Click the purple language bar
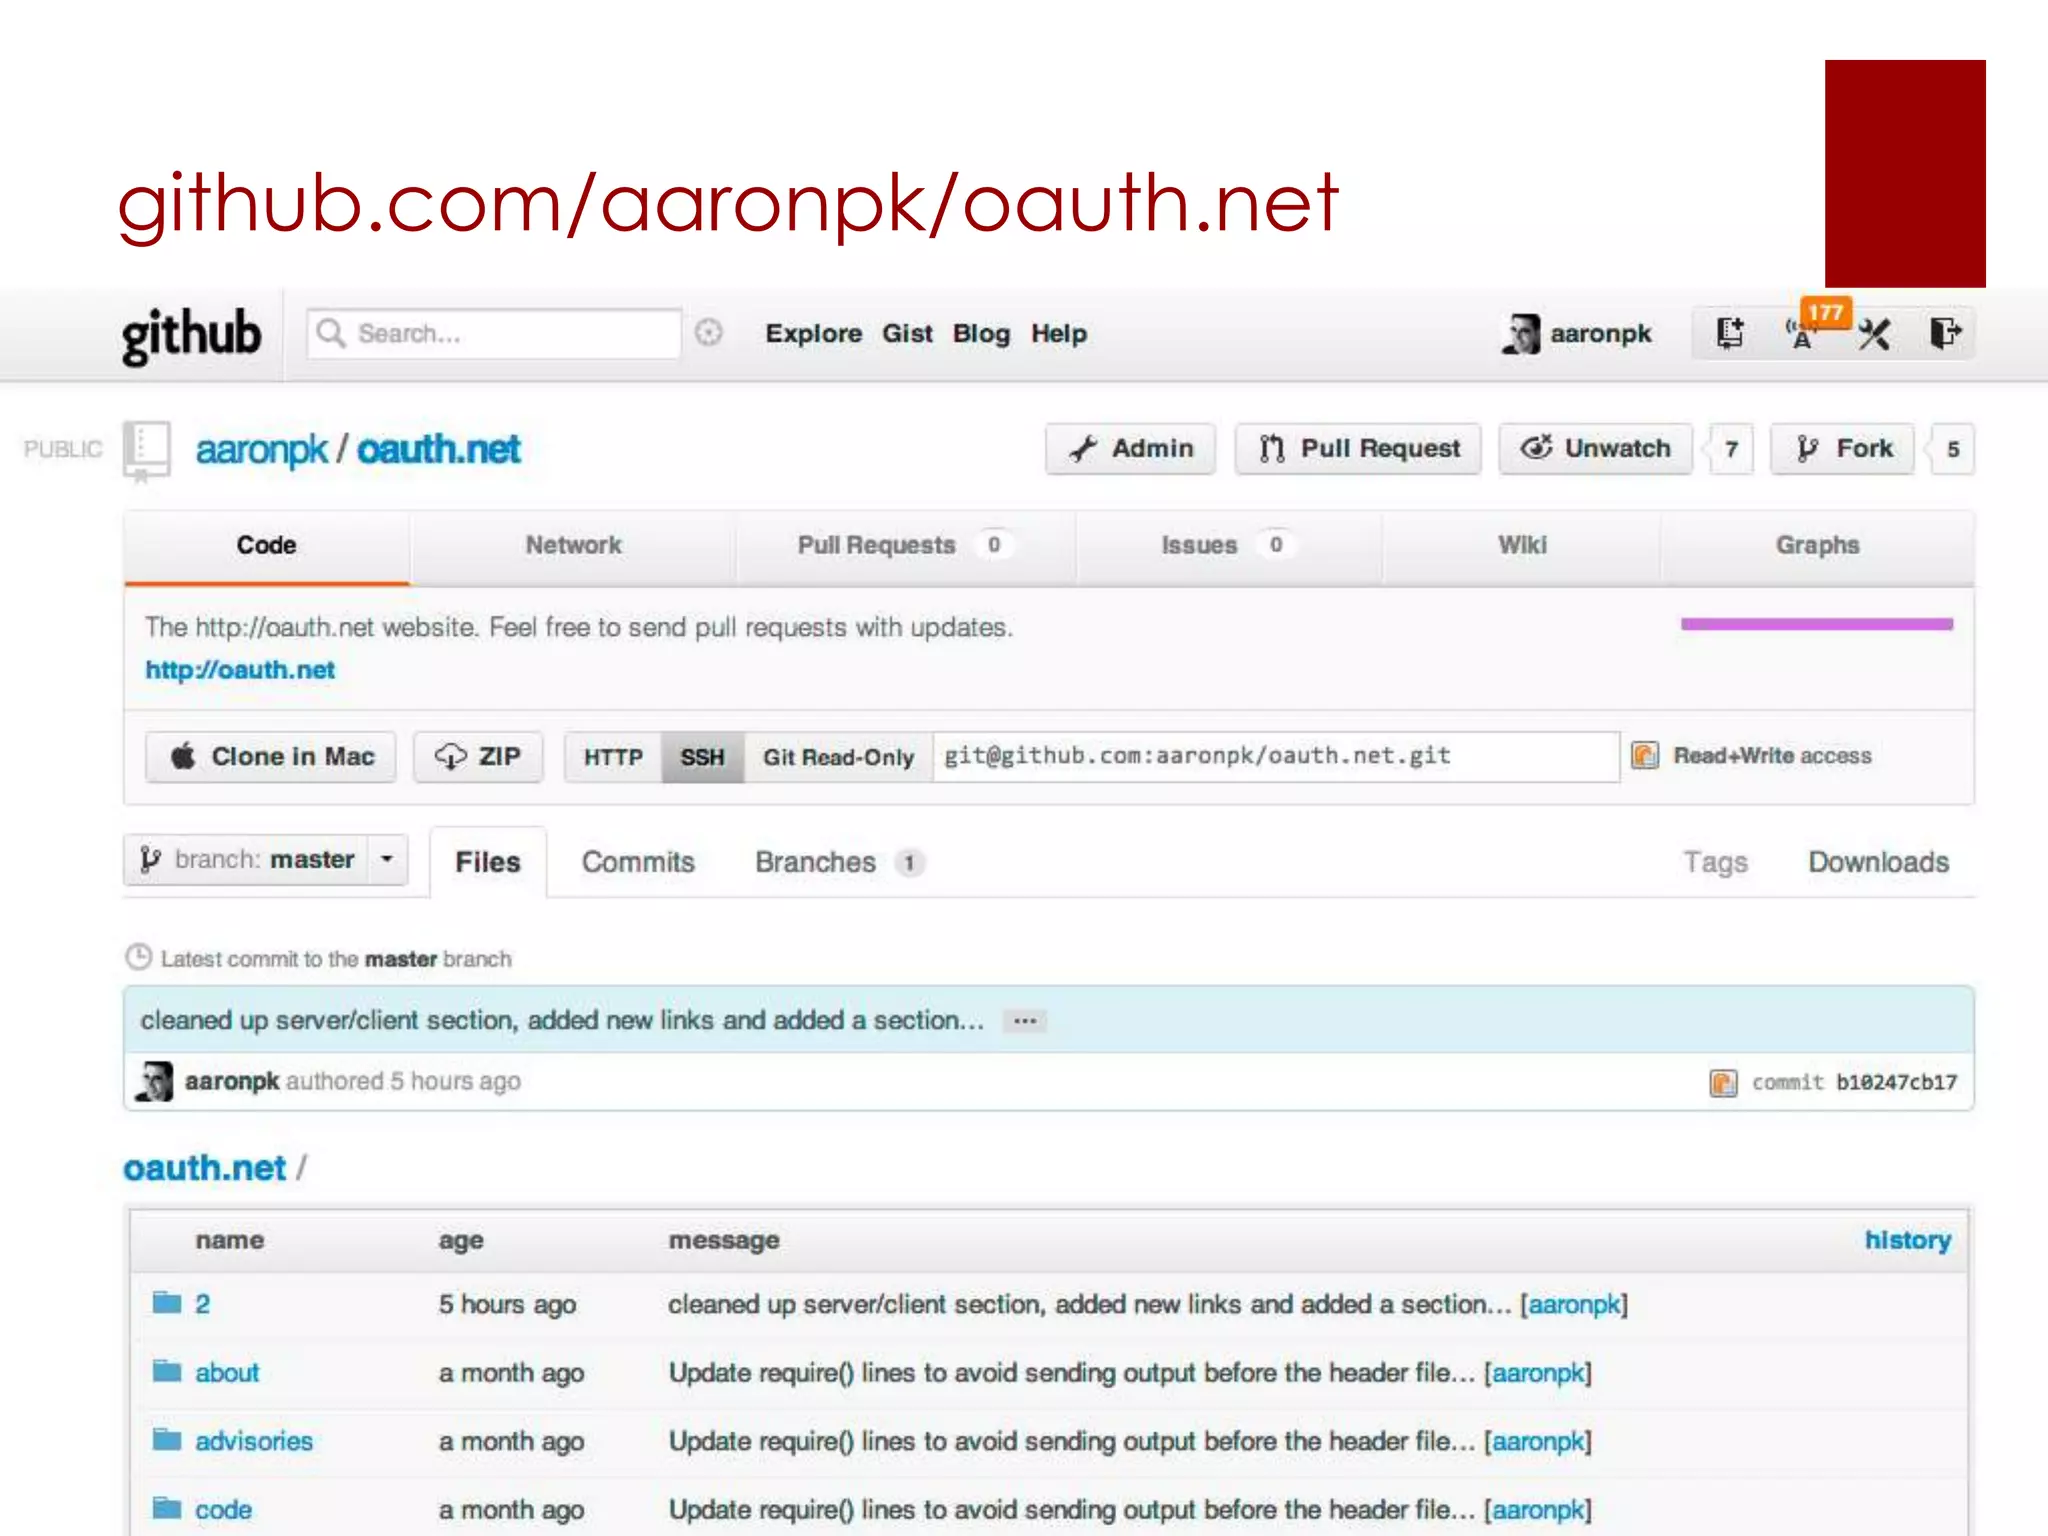Image resolution: width=2048 pixels, height=1536 pixels. [x=1816, y=624]
